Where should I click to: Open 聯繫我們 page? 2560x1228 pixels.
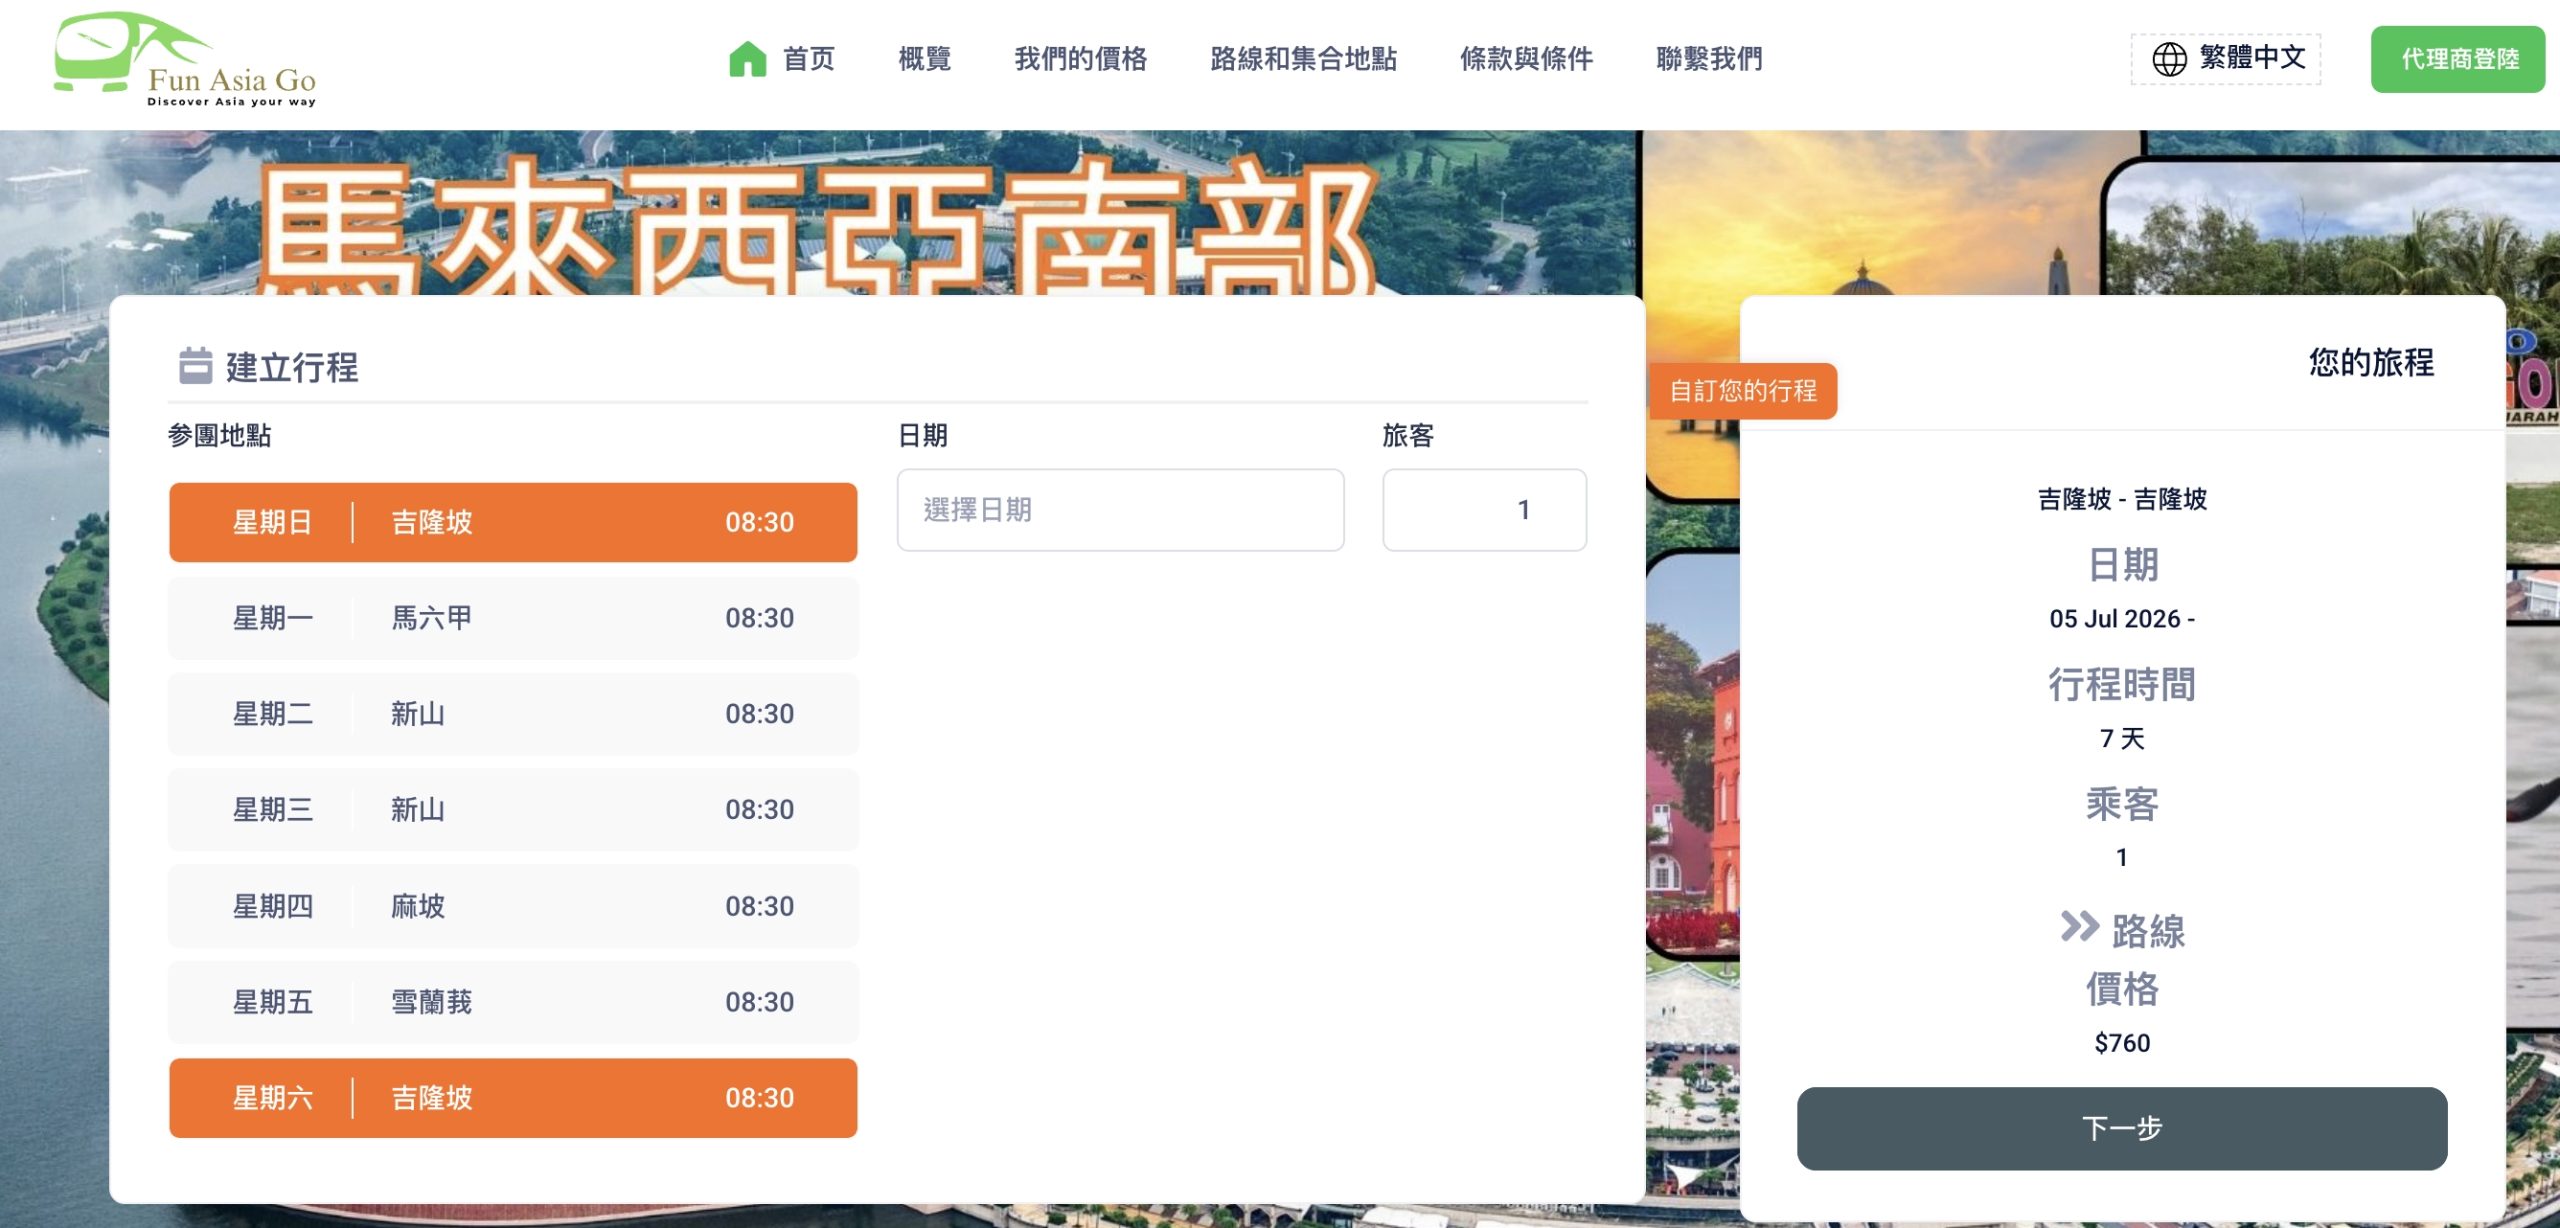click(x=1709, y=59)
